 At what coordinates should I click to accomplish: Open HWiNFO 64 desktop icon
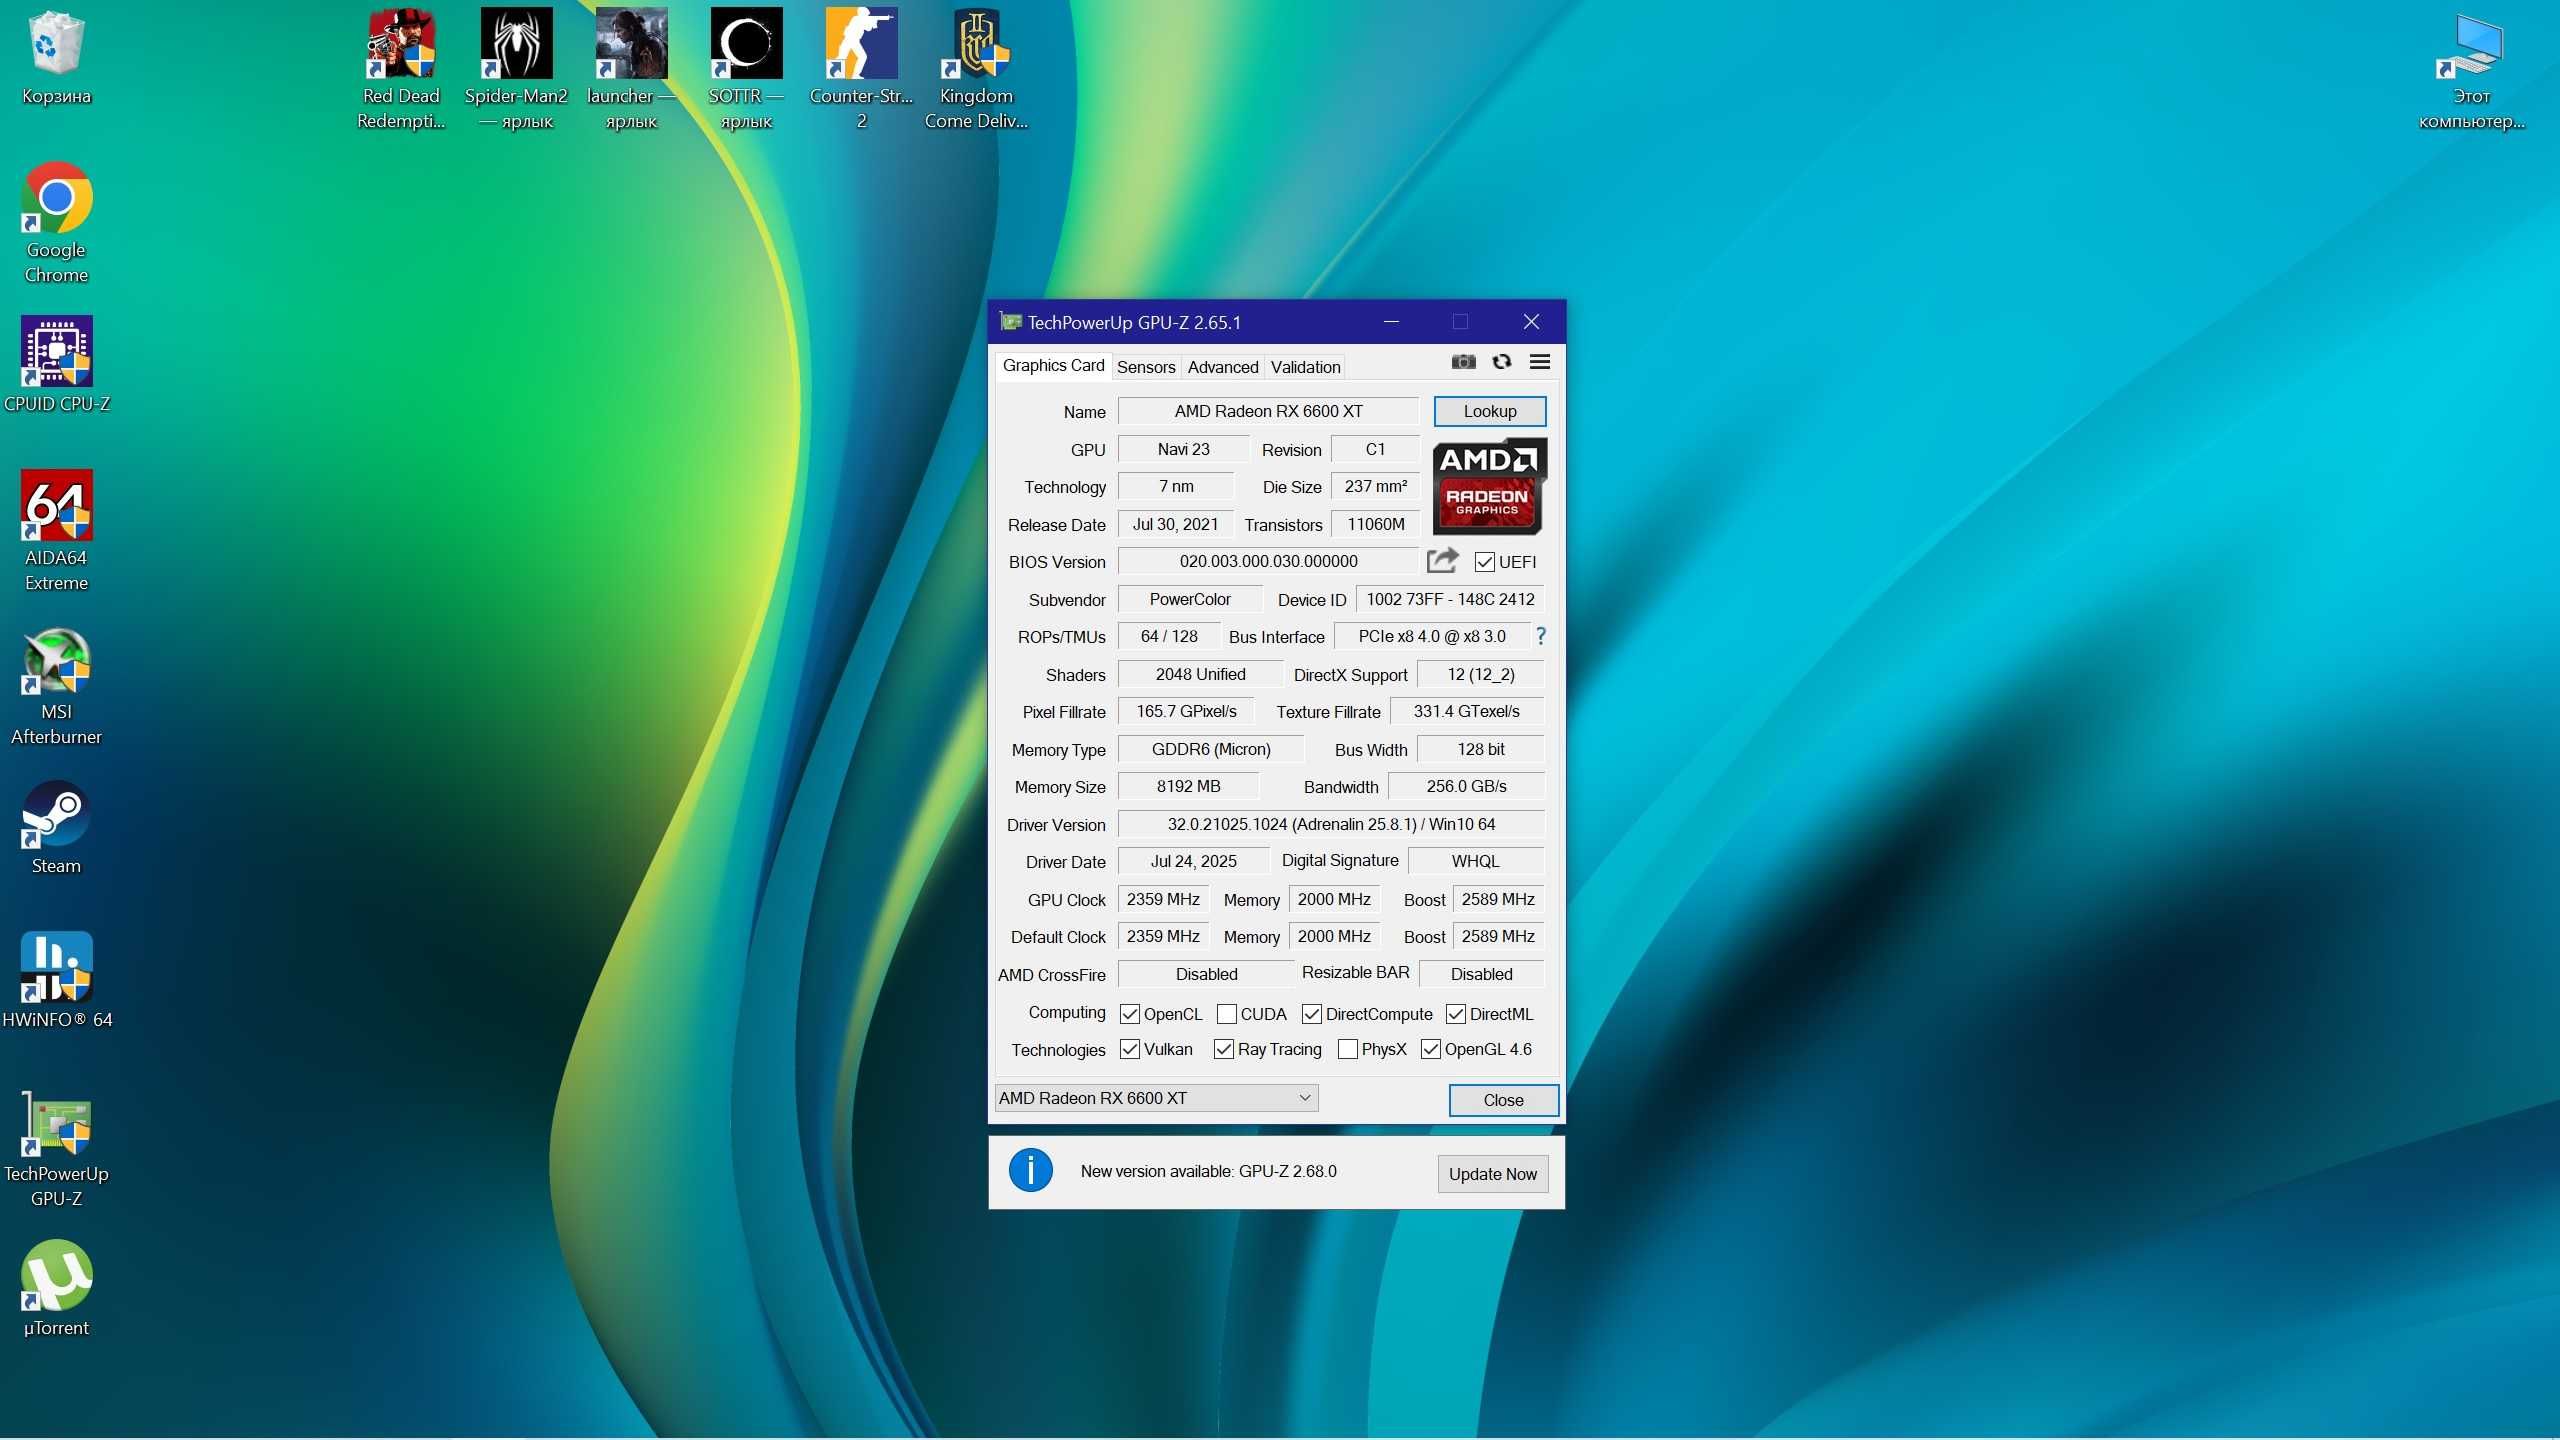[56, 981]
